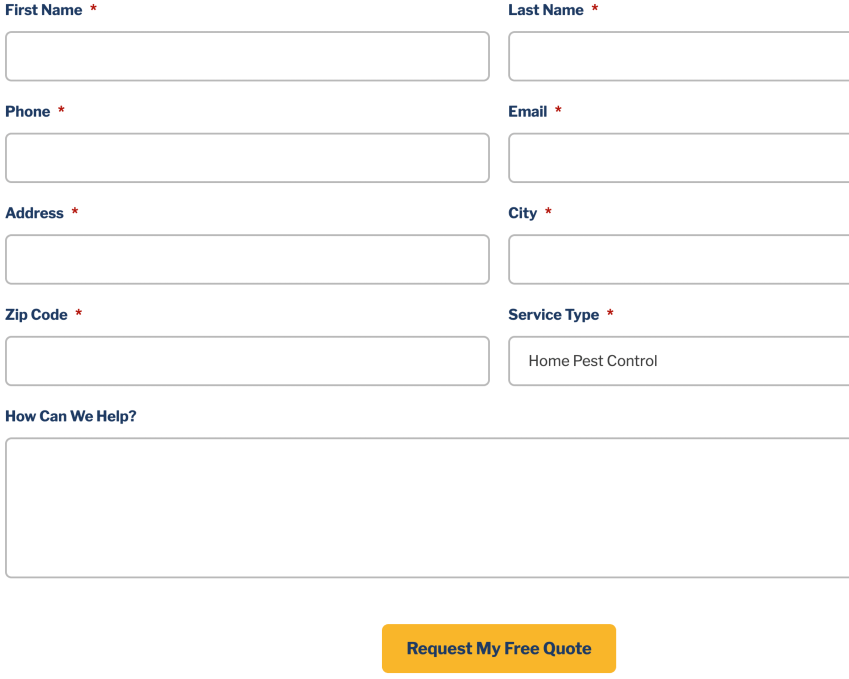Click the How Can We Help? label
Screen dimensions: 849x679
(71, 416)
